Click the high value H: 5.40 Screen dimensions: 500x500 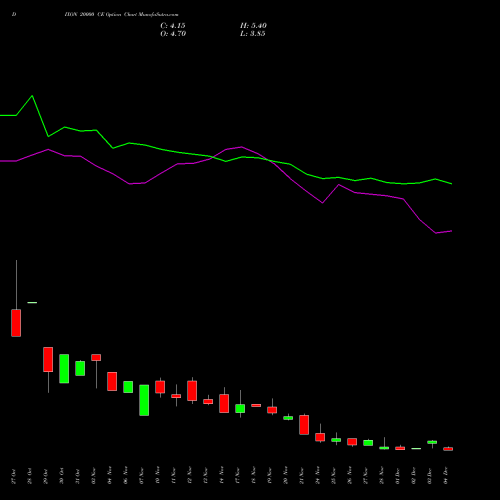click(253, 26)
